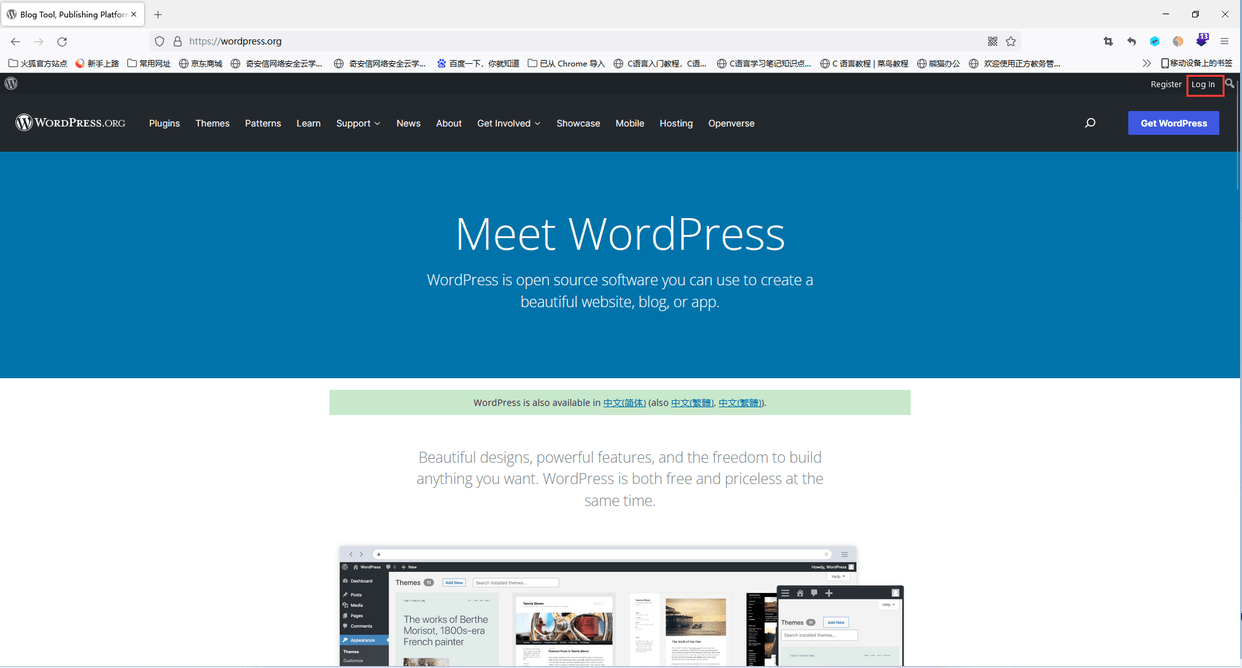The width and height of the screenshot is (1242, 668).
Task: Open the 熊猫办公 bookmark
Action: pyautogui.click(x=938, y=63)
